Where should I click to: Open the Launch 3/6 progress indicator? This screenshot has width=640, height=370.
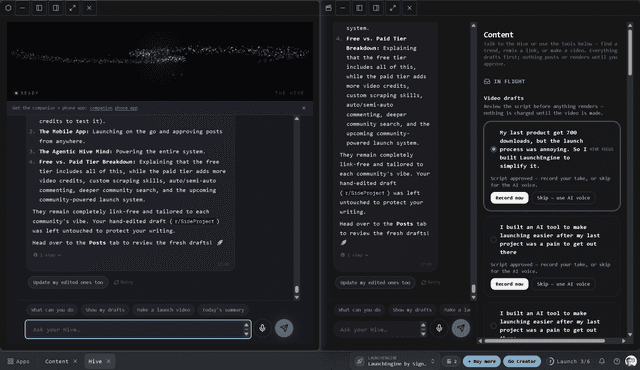click(569, 361)
